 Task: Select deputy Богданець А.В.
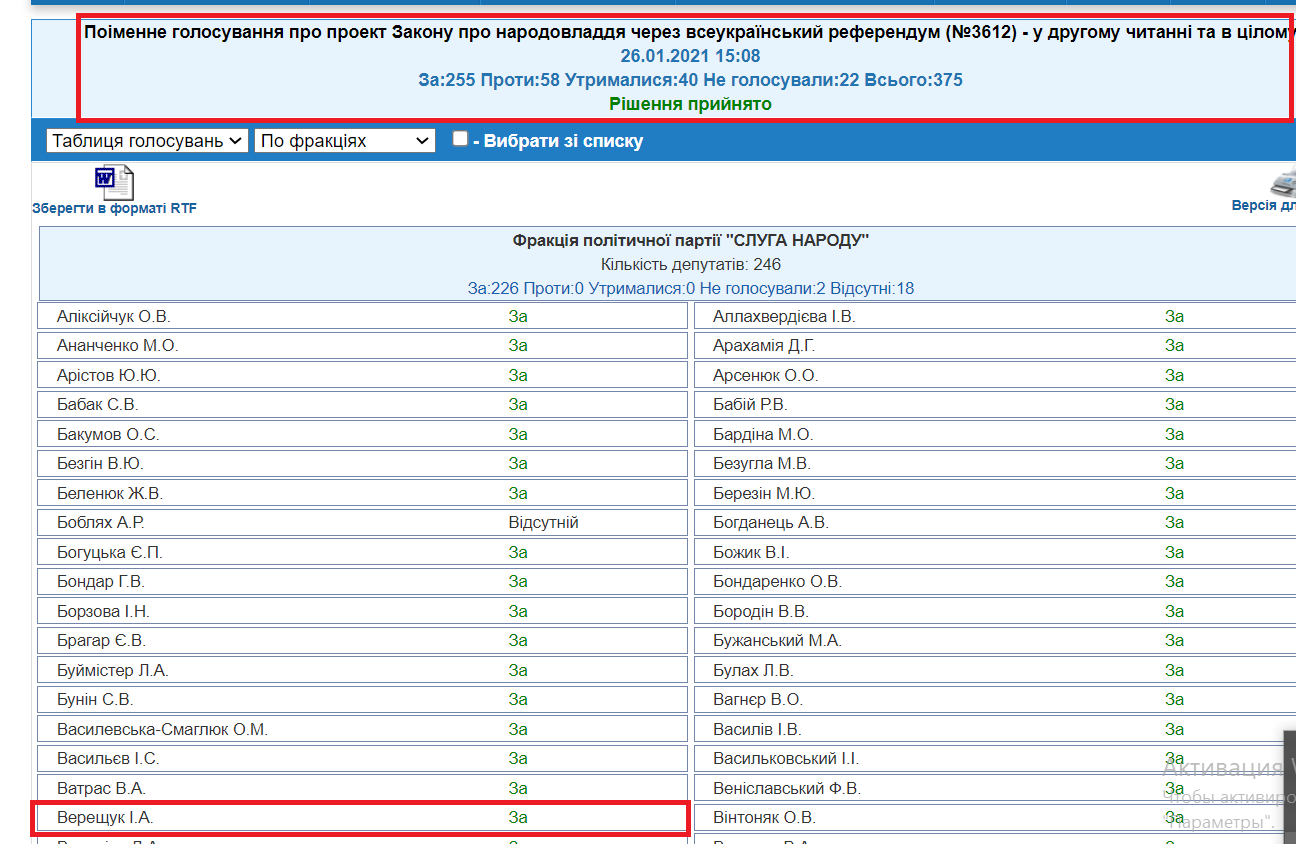[771, 523]
